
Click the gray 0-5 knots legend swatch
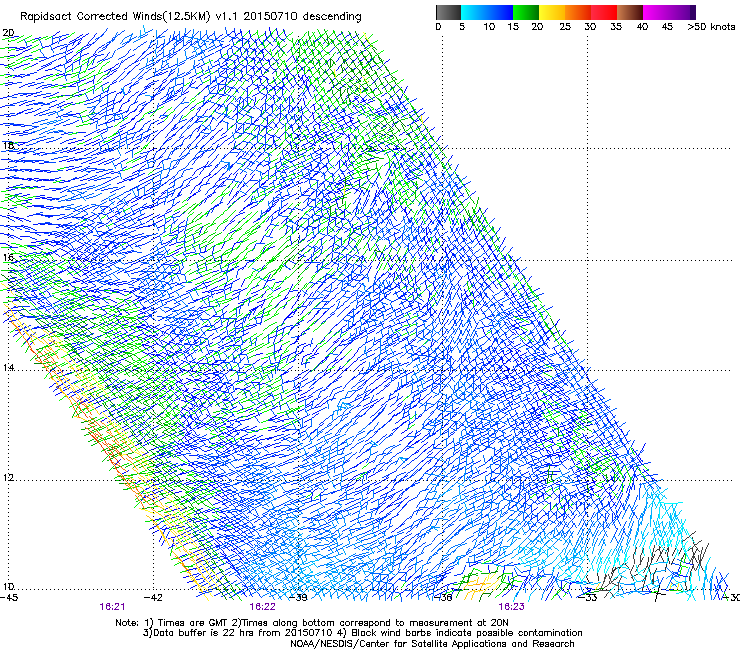point(448,12)
